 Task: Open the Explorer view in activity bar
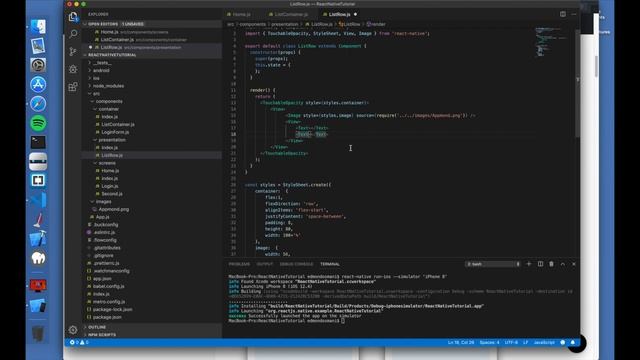[x=73, y=16]
